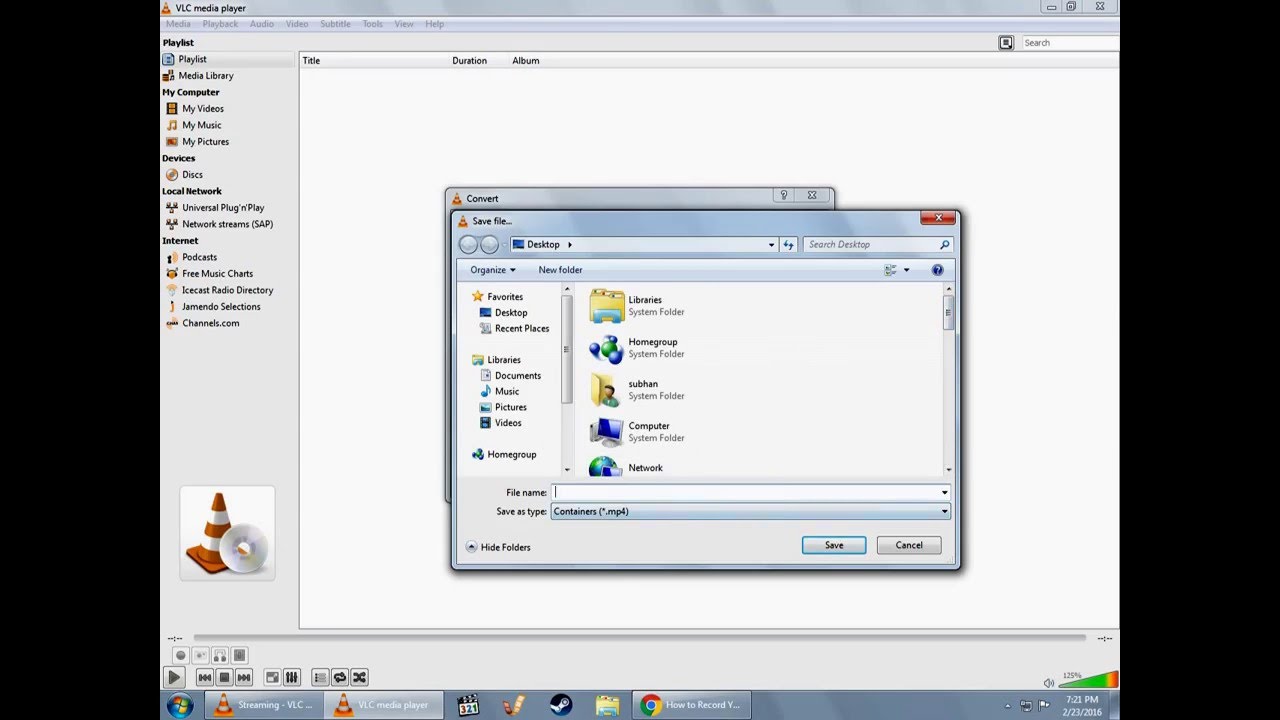Select Desktop under Favorites
The width and height of the screenshot is (1280, 720).
point(511,313)
